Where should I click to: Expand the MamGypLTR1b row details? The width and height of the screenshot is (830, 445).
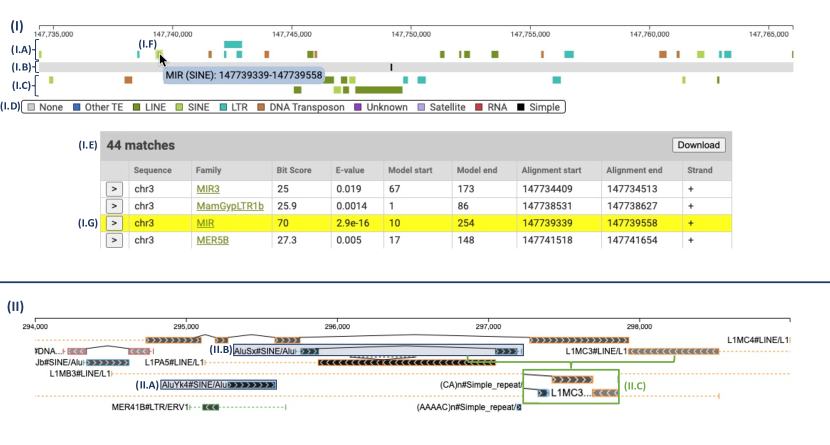115,206
